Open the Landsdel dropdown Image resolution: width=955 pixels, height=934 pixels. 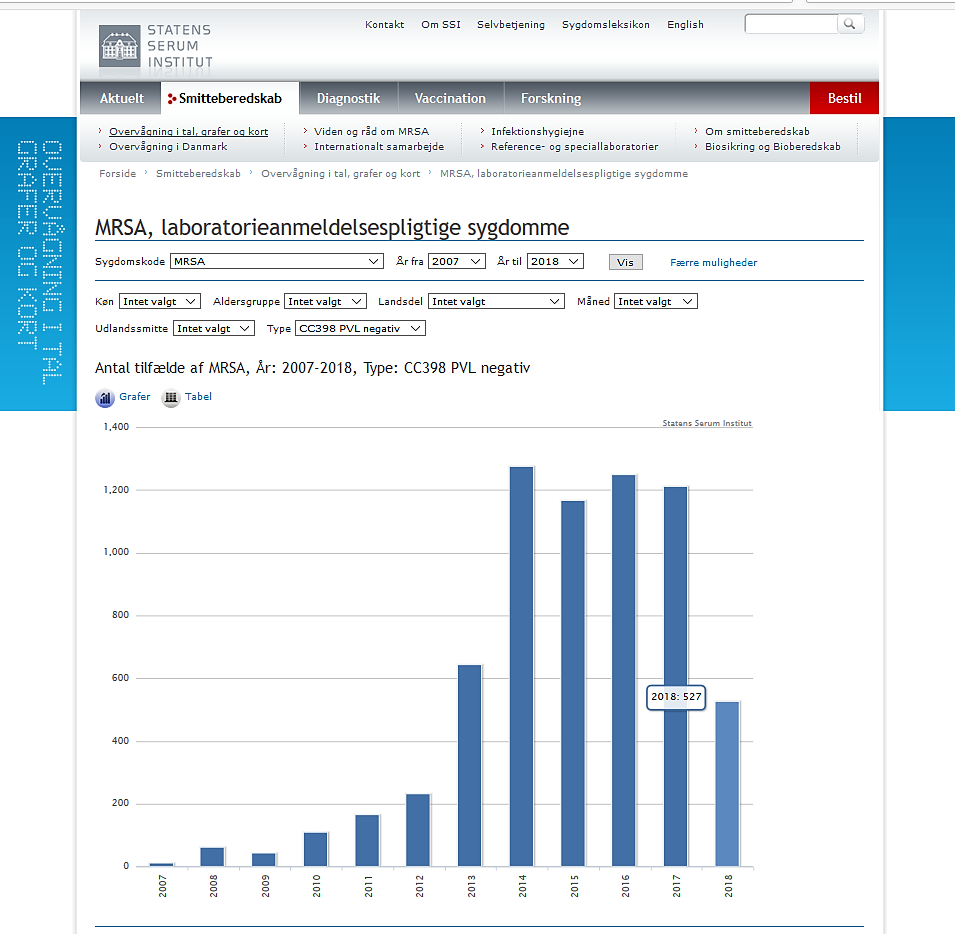[496, 301]
